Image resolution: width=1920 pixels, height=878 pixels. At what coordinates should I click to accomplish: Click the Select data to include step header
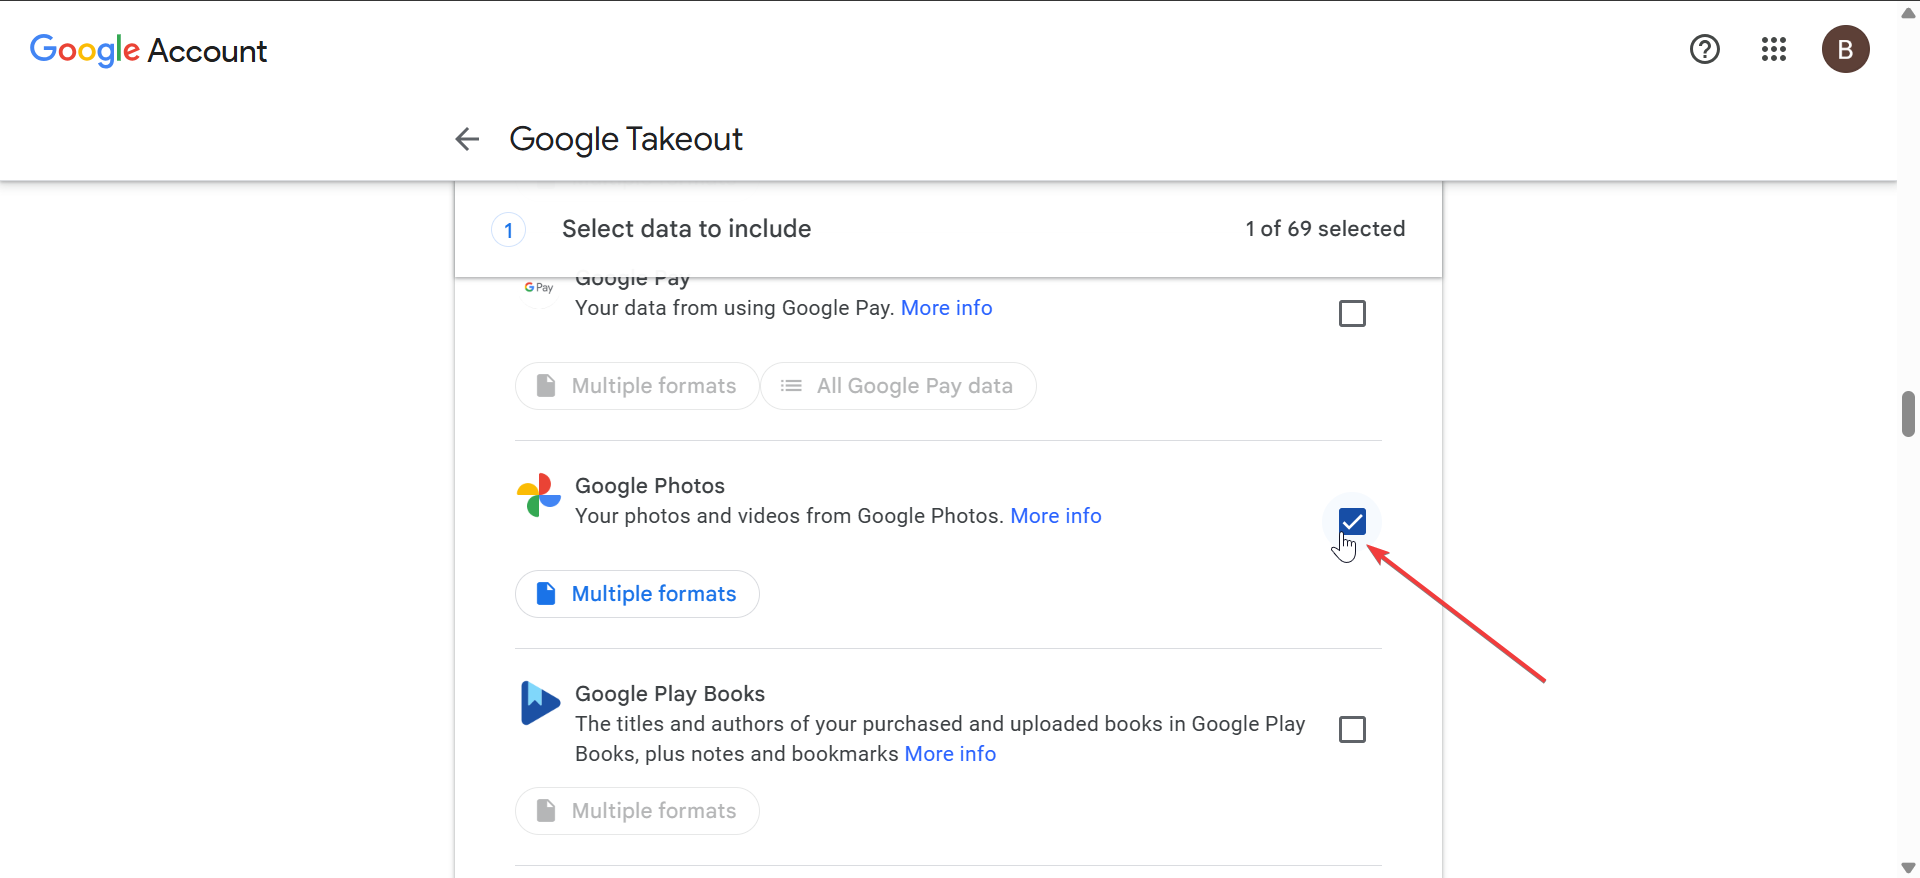point(686,229)
